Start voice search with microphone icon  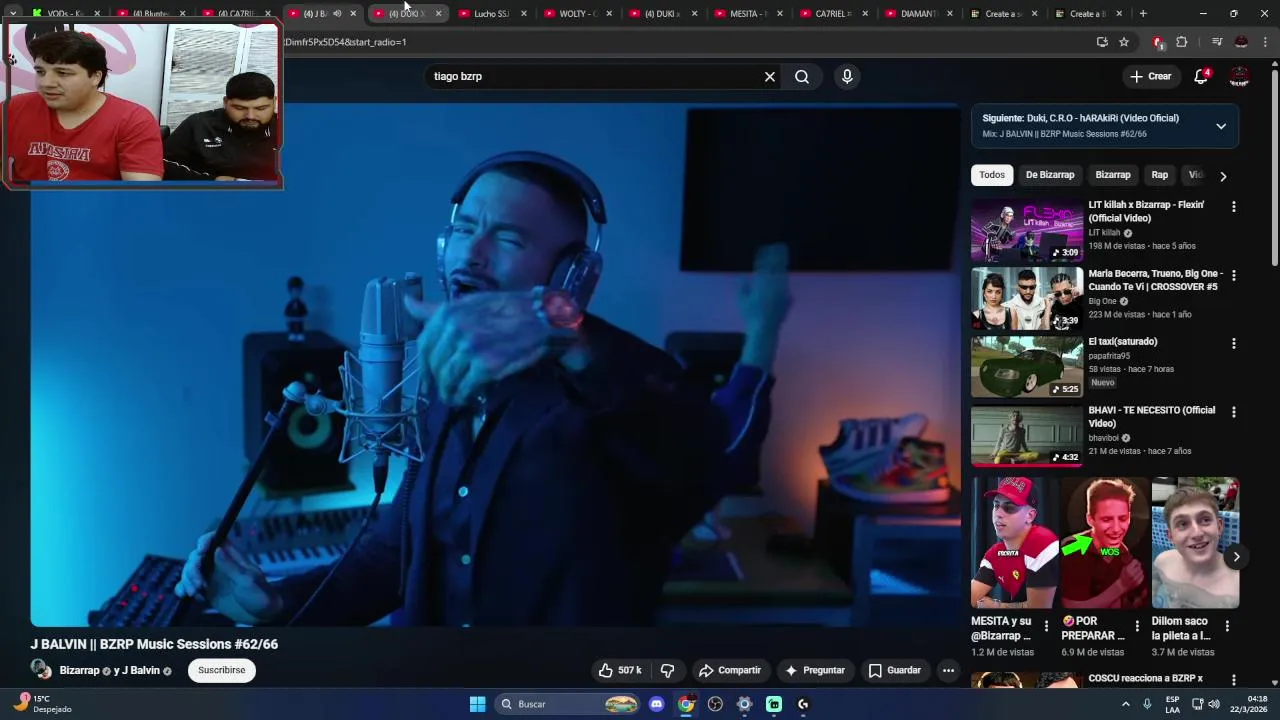(847, 77)
